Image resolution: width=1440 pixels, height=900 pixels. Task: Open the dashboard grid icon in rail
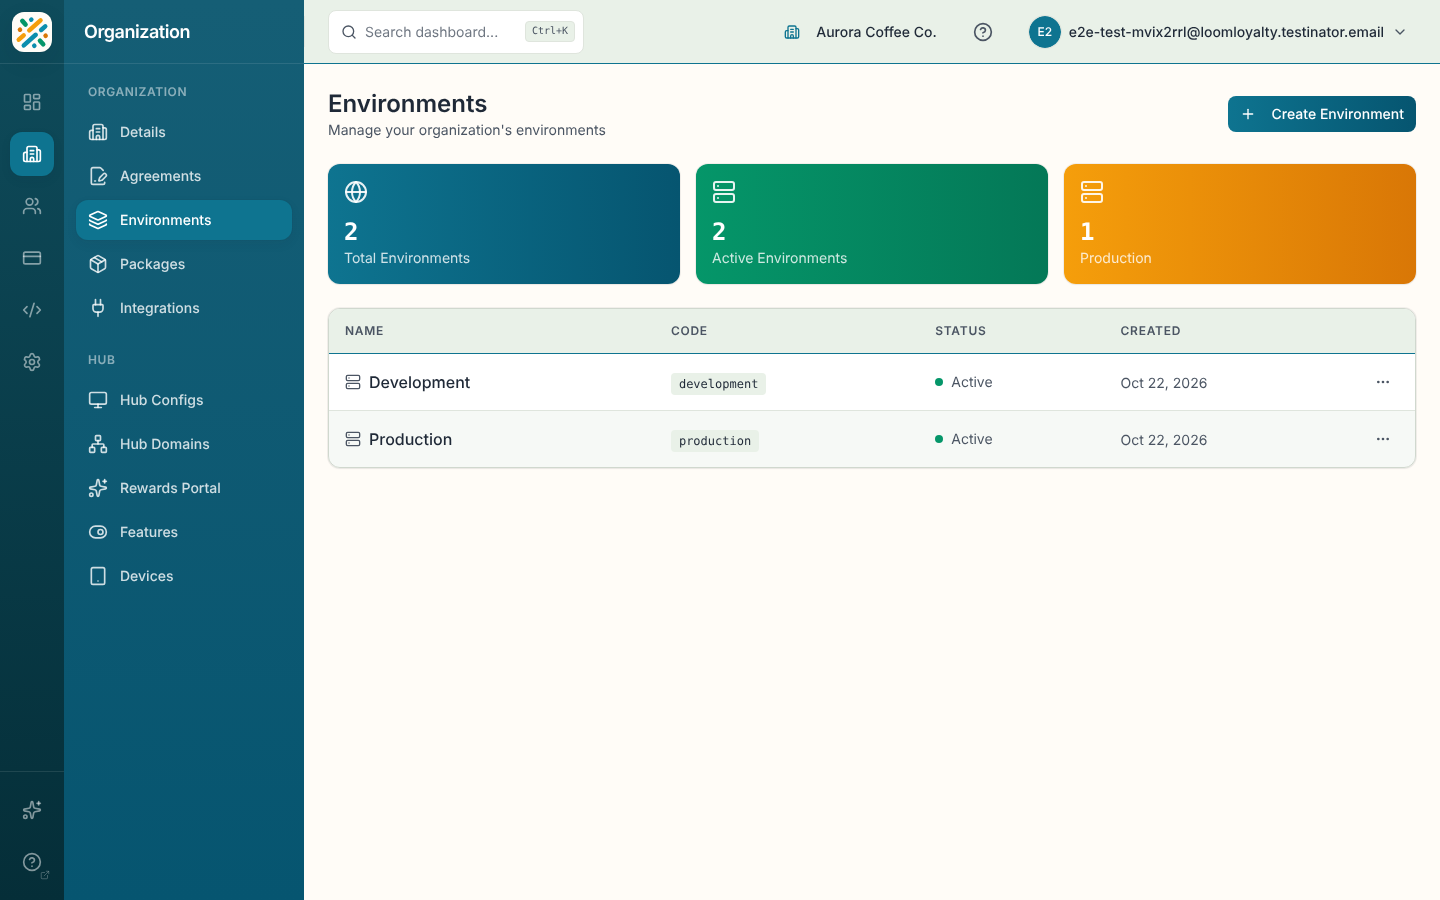click(32, 102)
